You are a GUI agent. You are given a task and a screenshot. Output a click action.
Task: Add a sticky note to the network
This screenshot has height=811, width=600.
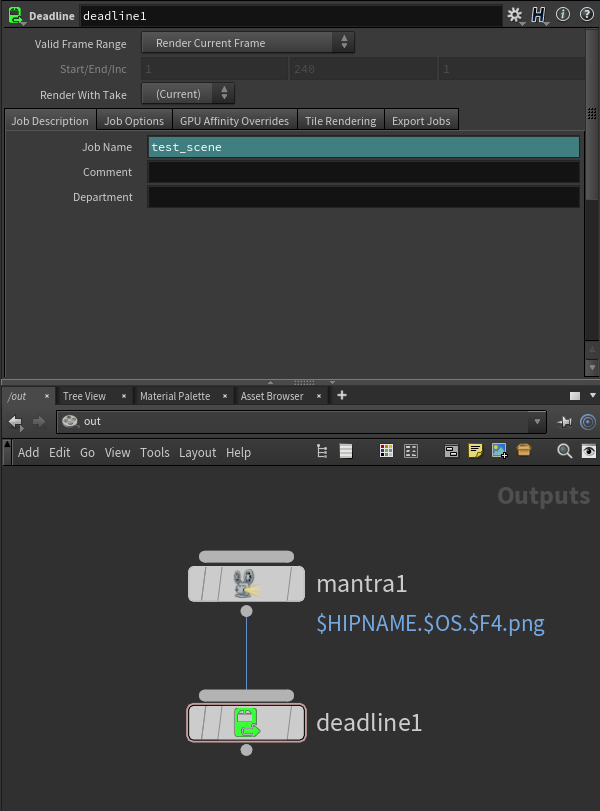tap(475, 452)
